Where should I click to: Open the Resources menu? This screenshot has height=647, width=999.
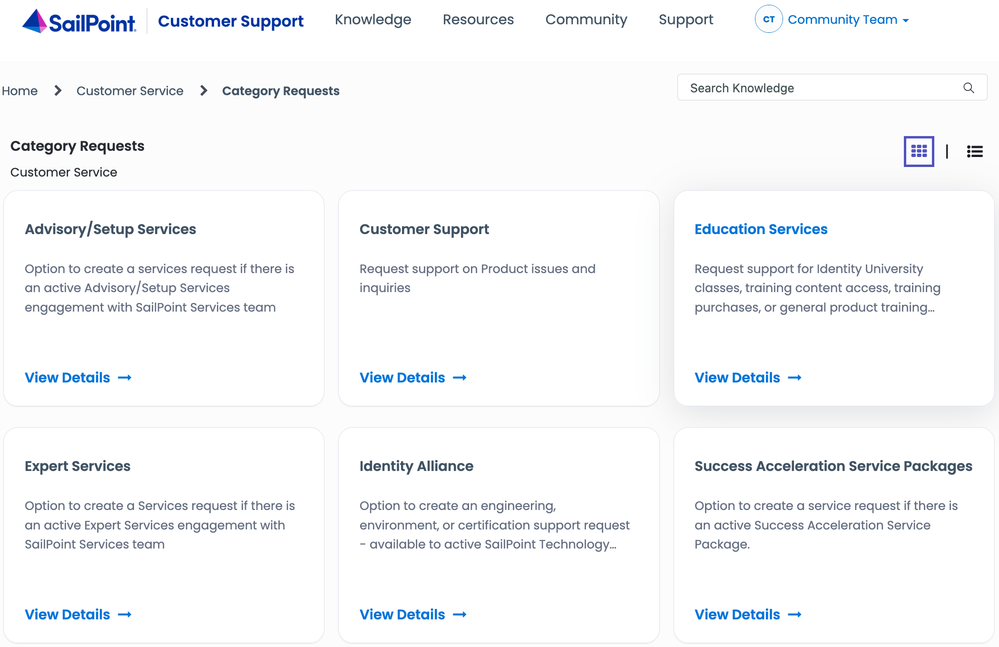(478, 20)
